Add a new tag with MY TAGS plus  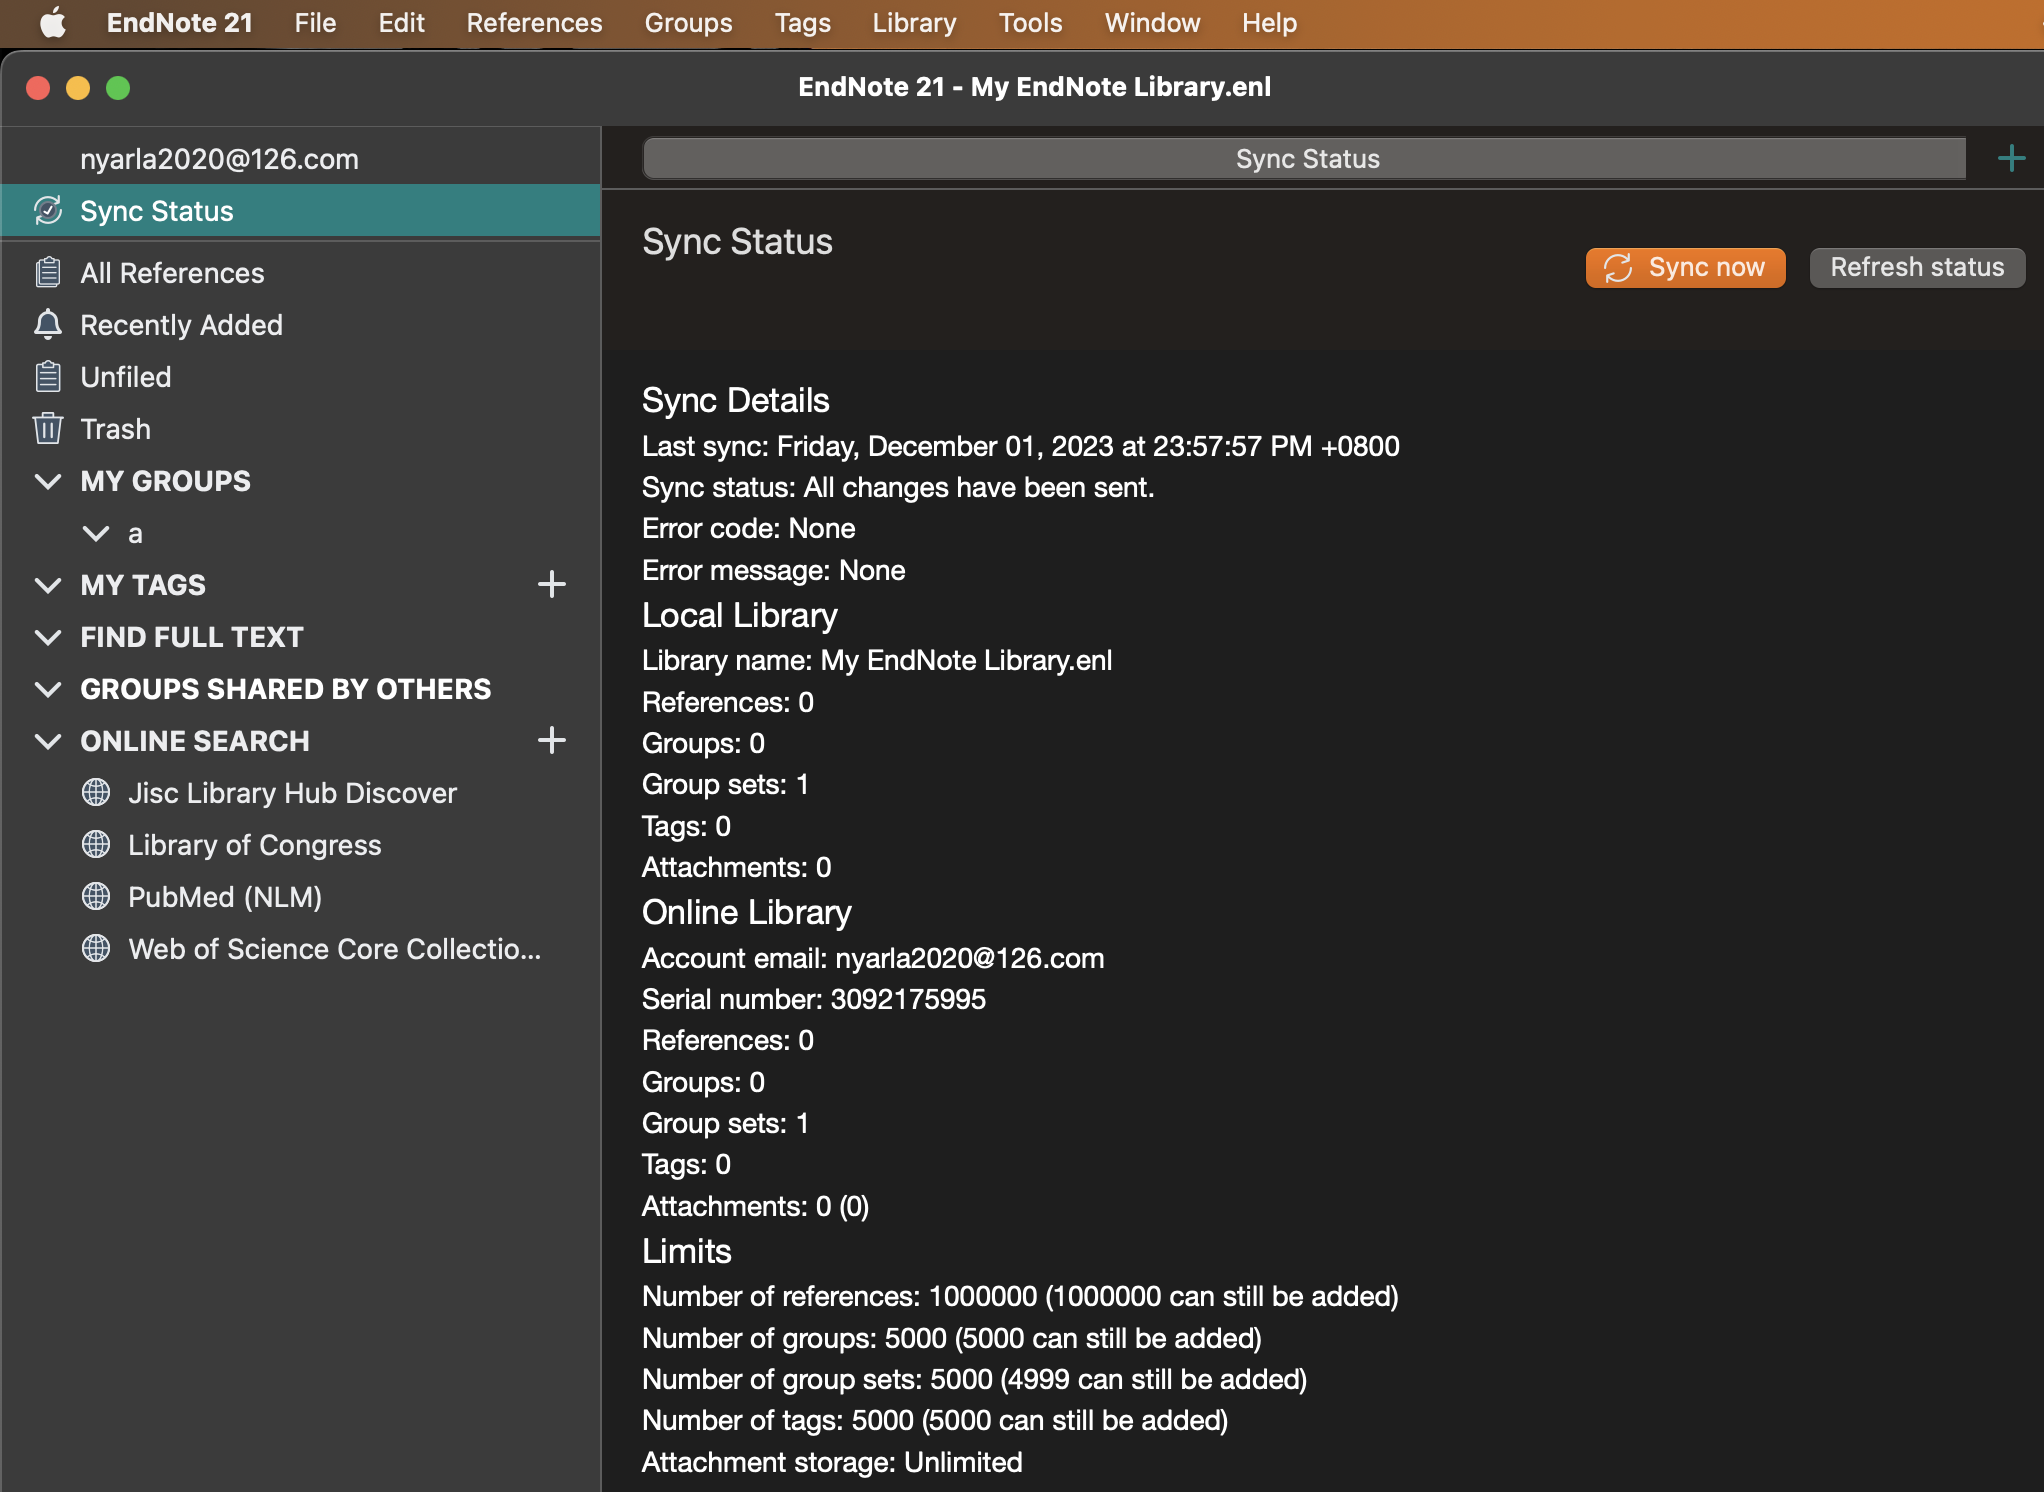552,584
